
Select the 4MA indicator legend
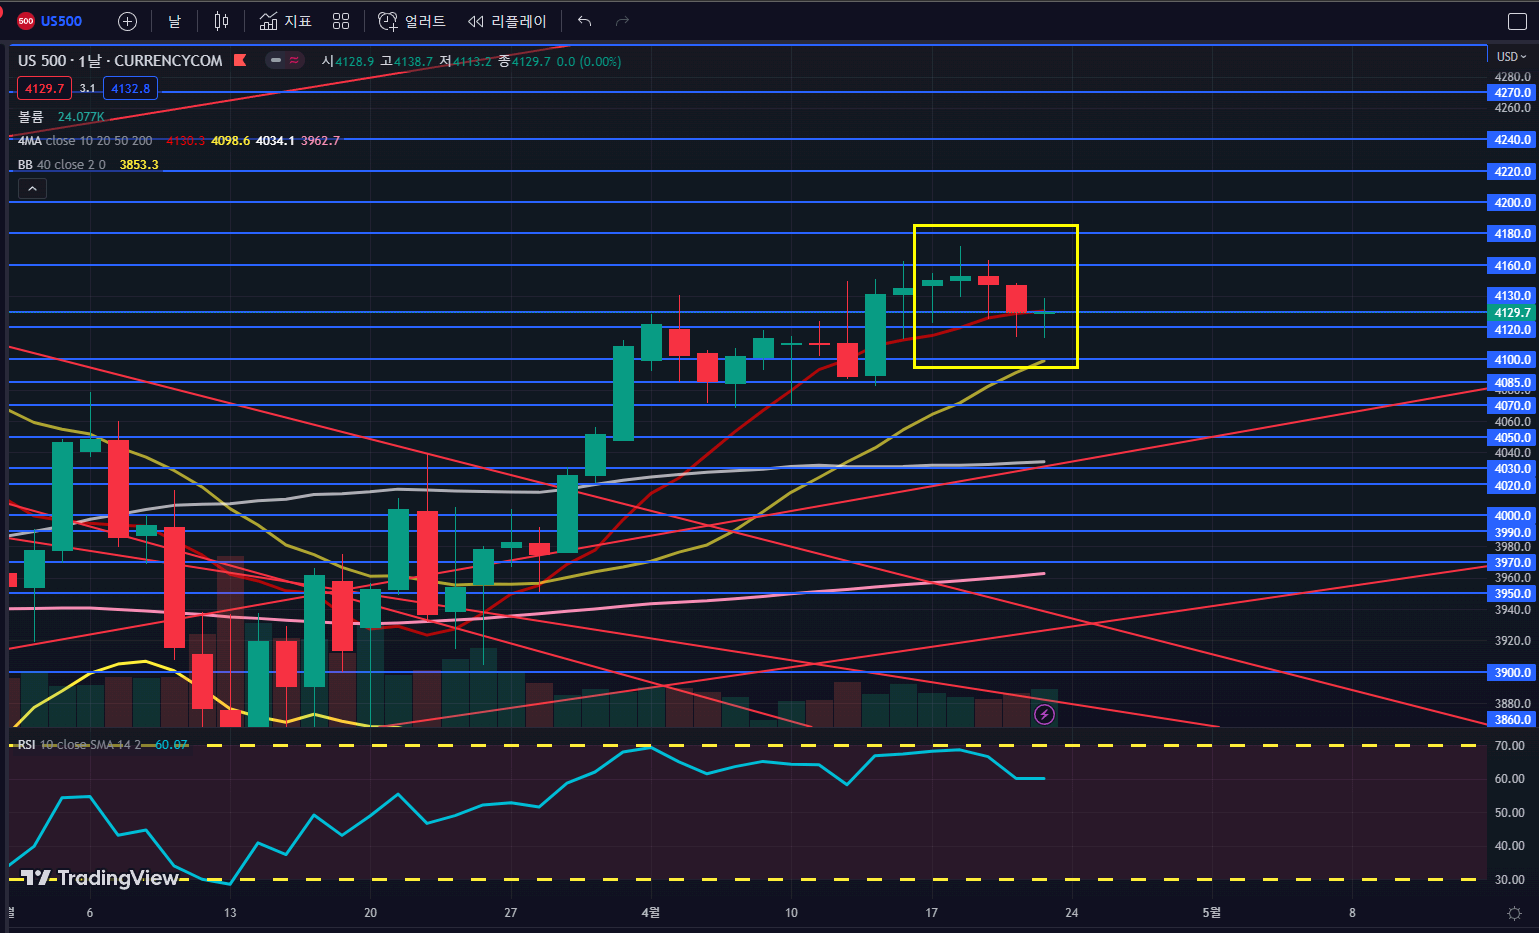[85, 141]
